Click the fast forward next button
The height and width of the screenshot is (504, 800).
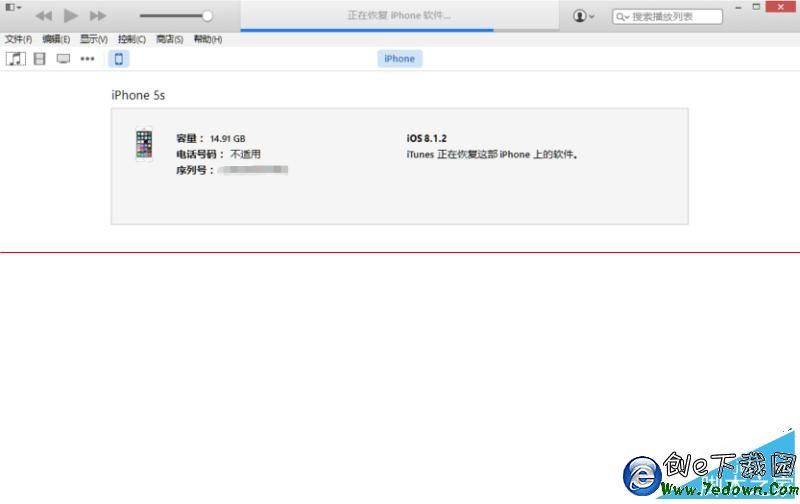[97, 16]
